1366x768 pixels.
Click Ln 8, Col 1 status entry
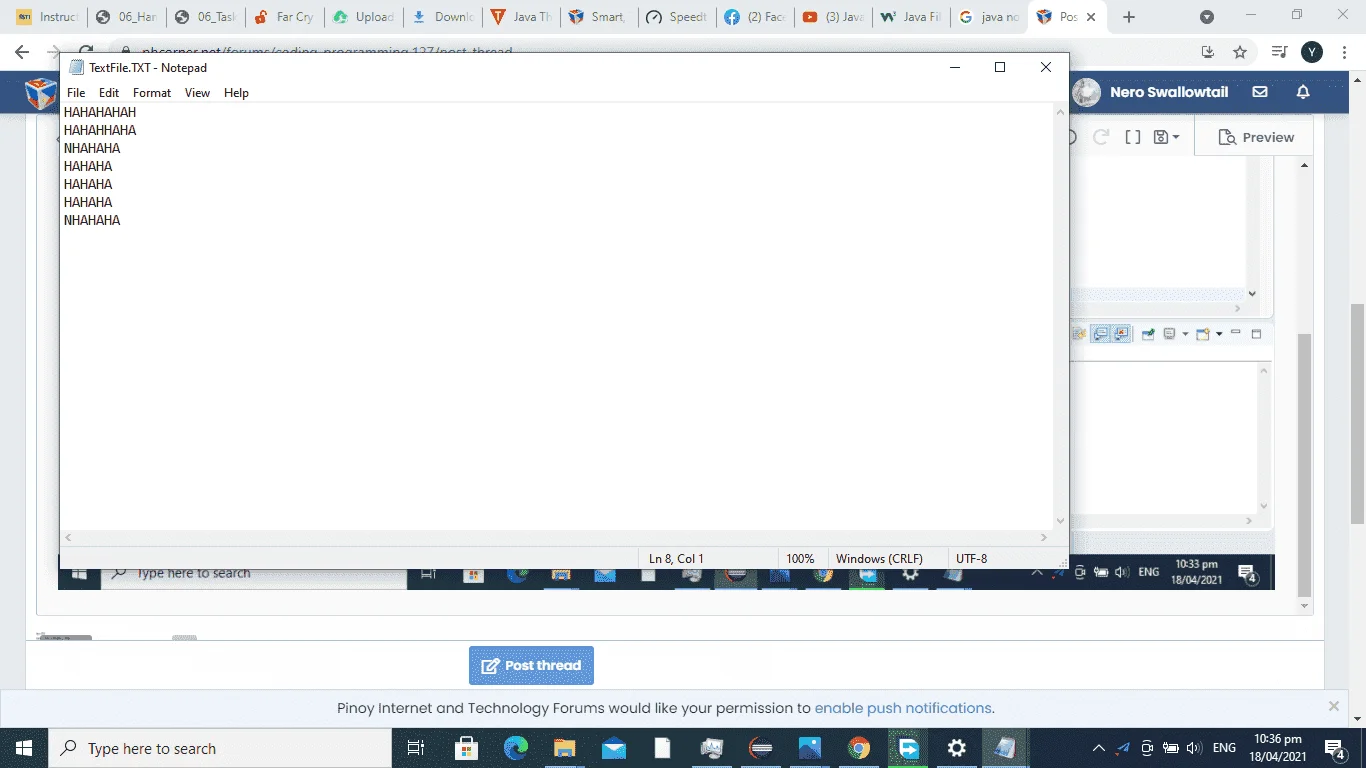pos(676,559)
